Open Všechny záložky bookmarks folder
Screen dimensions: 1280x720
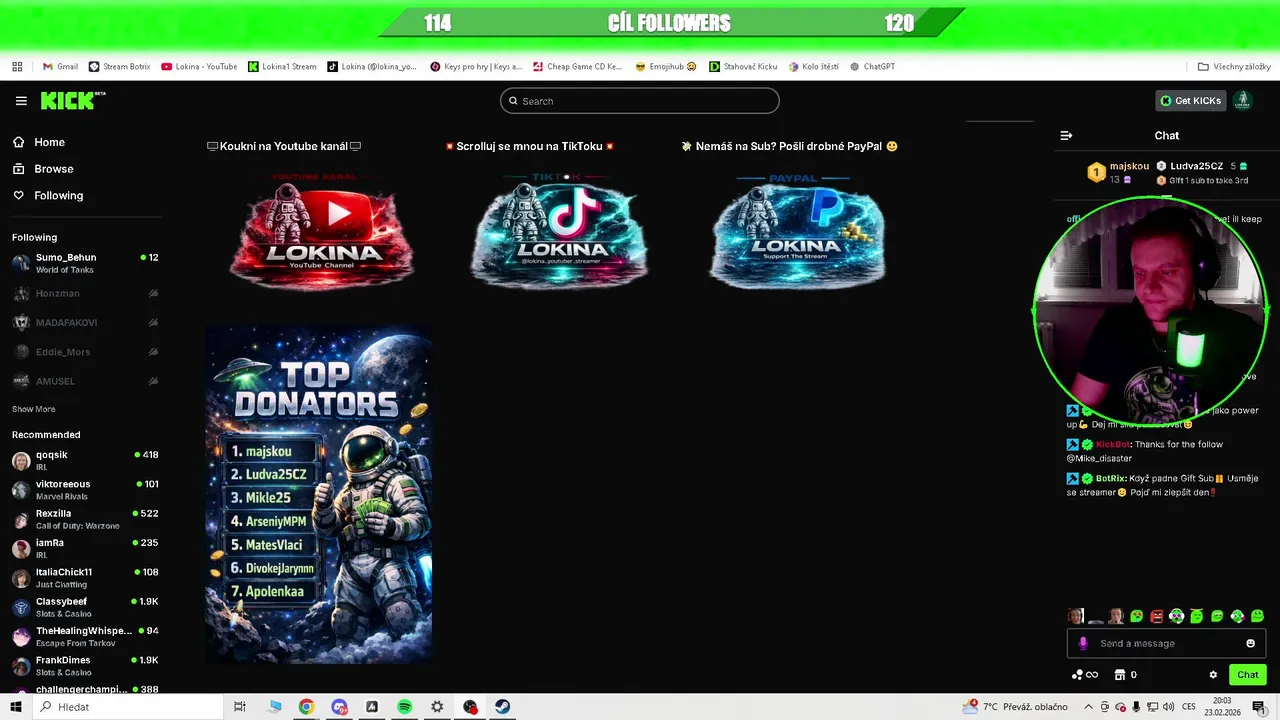click(x=1234, y=67)
